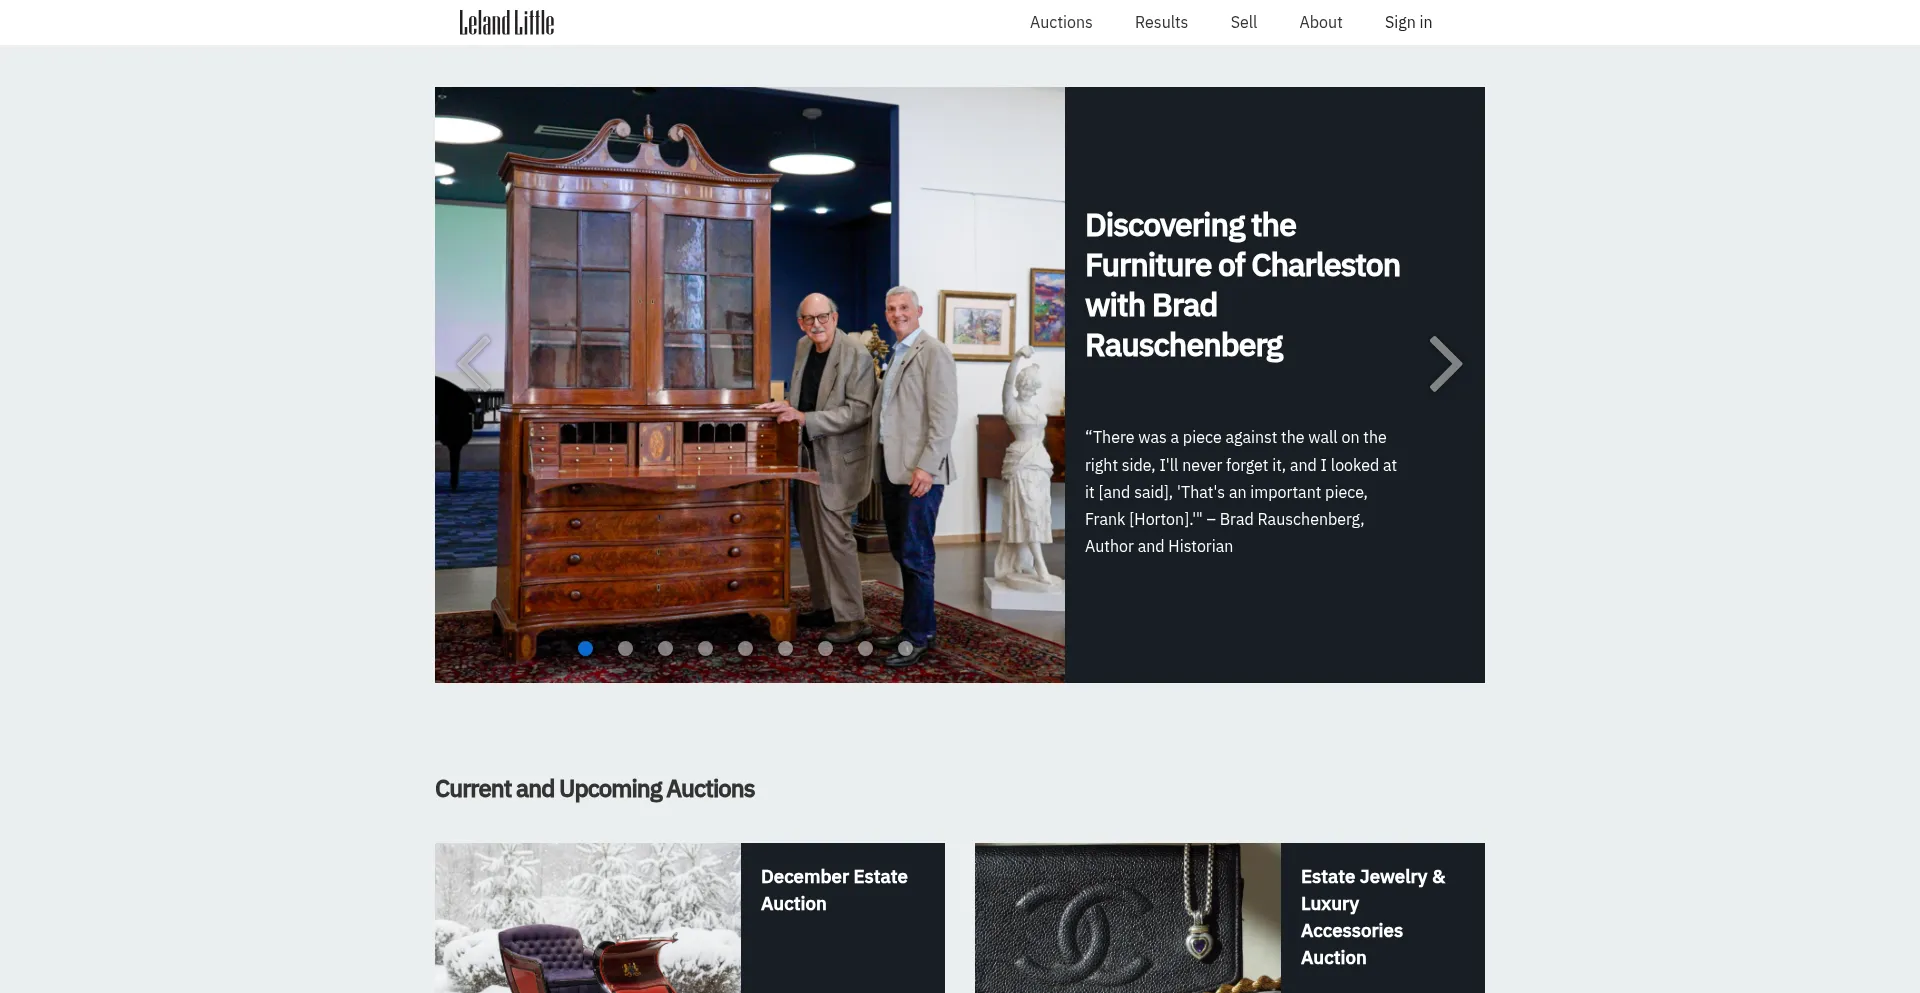The image size is (1920, 993).
Task: Open the Sell page
Action: (1244, 22)
